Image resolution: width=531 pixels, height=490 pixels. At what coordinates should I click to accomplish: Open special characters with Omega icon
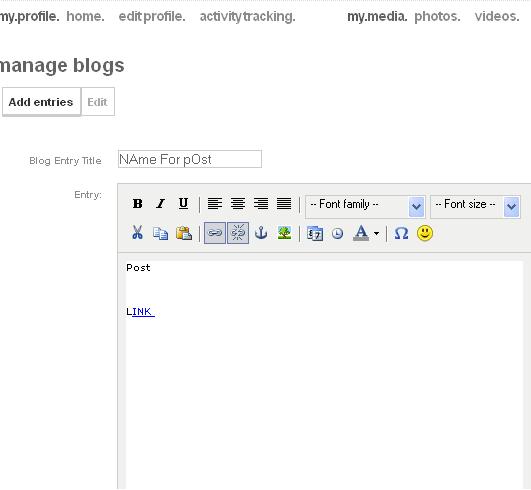pyautogui.click(x=401, y=233)
